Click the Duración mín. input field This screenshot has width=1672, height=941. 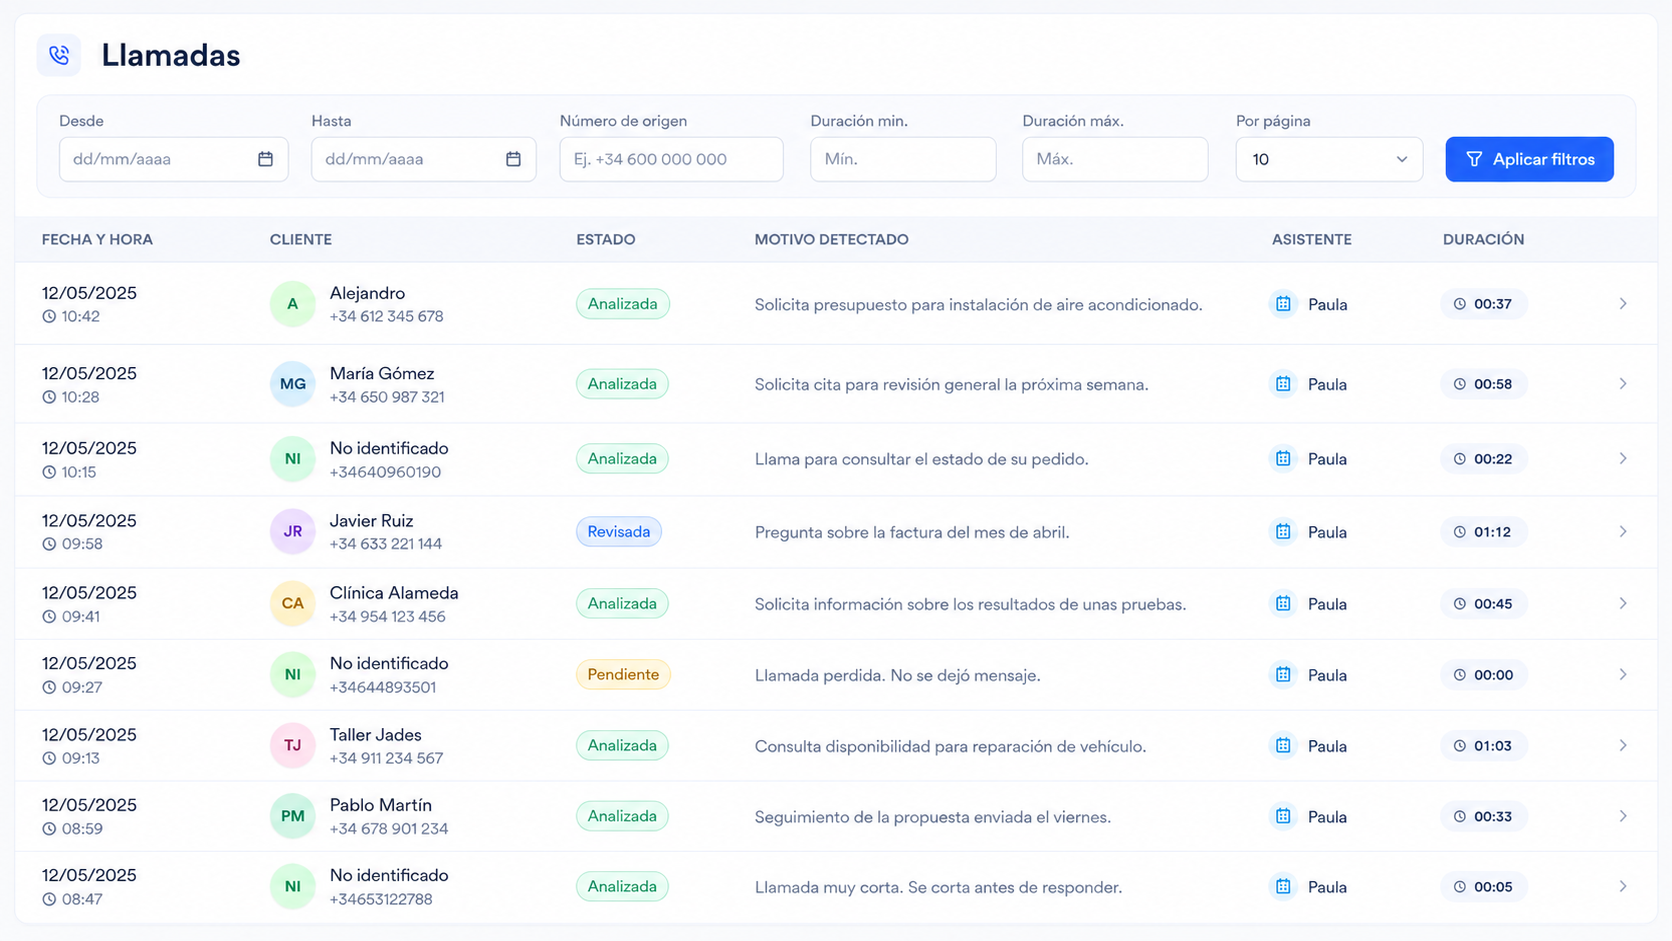pyautogui.click(x=903, y=159)
